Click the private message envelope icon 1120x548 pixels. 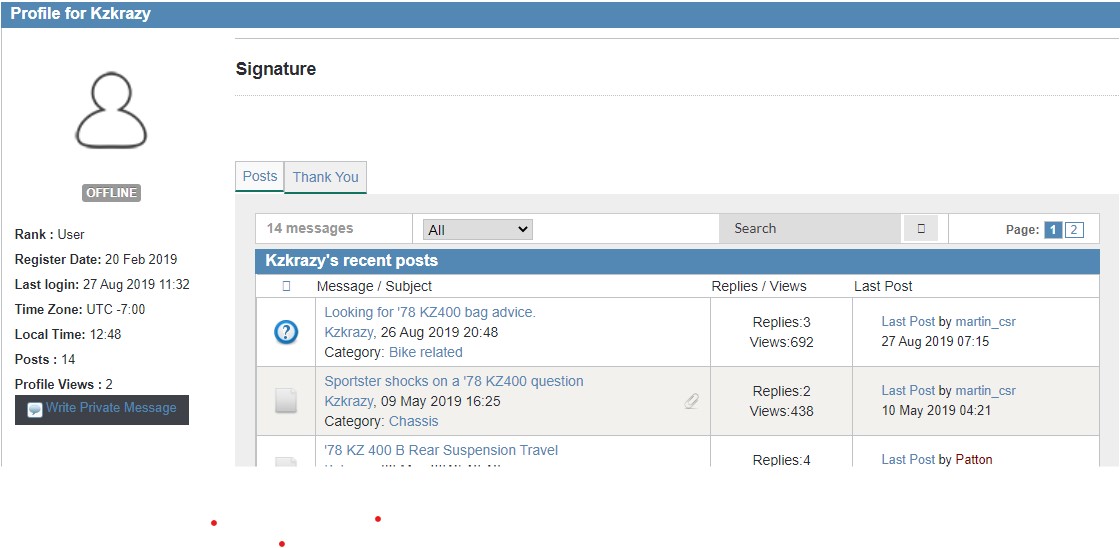(x=35, y=410)
